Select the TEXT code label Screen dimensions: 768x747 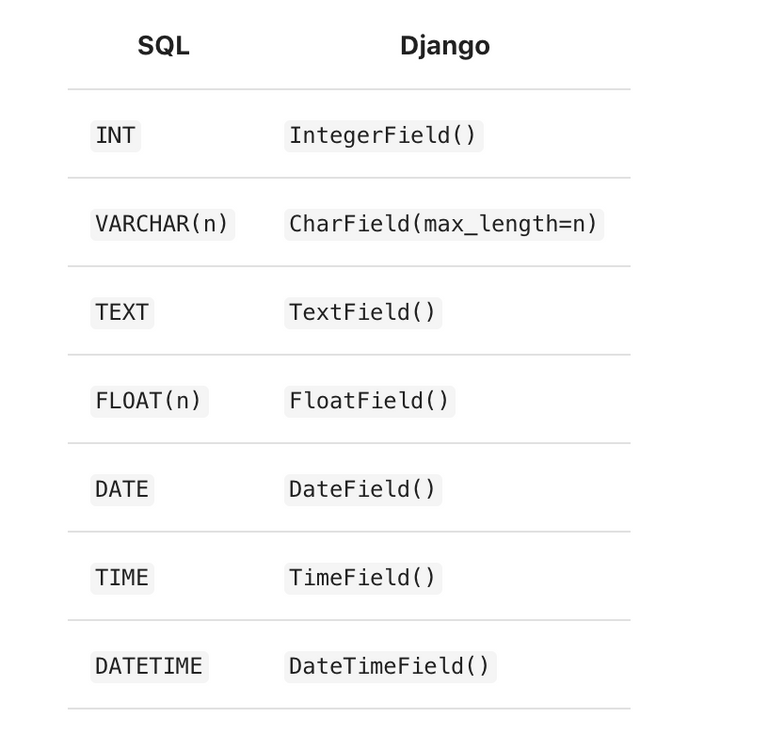[122, 313]
